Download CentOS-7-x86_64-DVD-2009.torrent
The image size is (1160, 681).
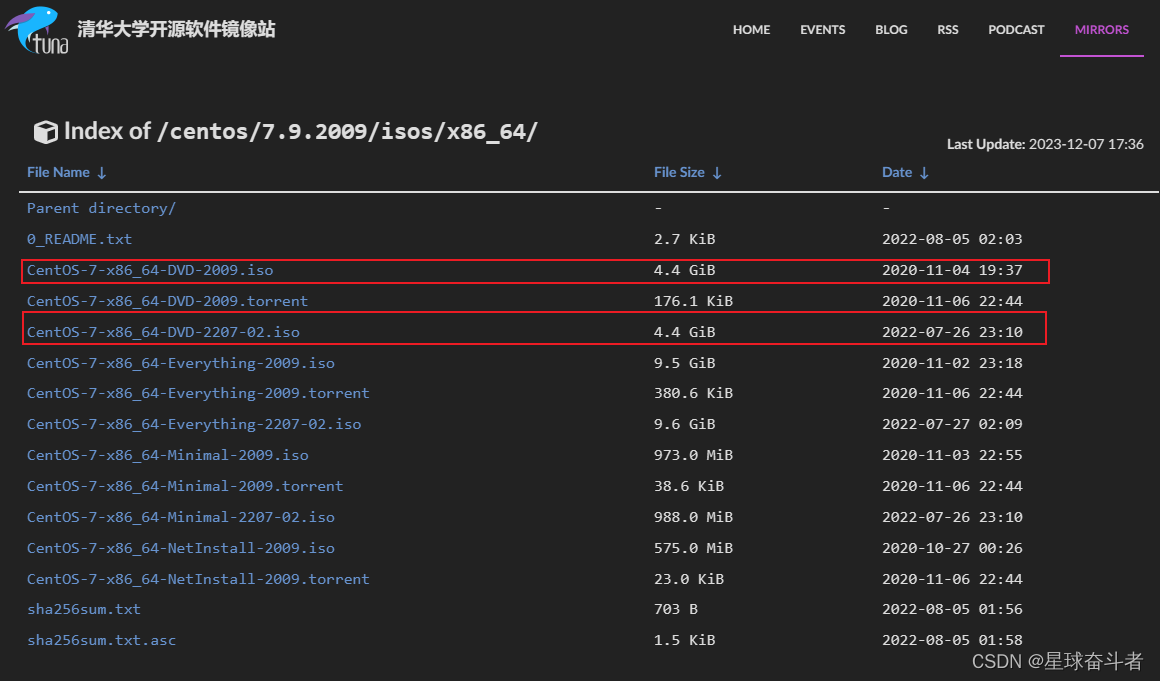pos(167,302)
